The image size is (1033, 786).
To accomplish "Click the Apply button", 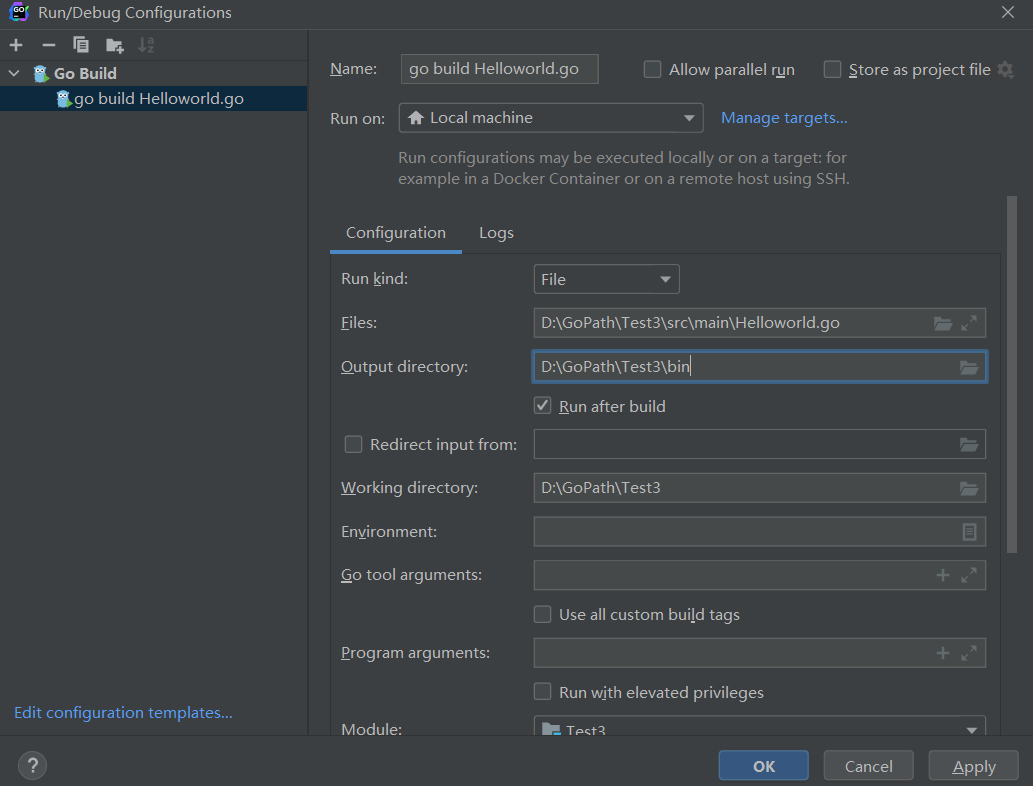I will pyautogui.click(x=973, y=766).
